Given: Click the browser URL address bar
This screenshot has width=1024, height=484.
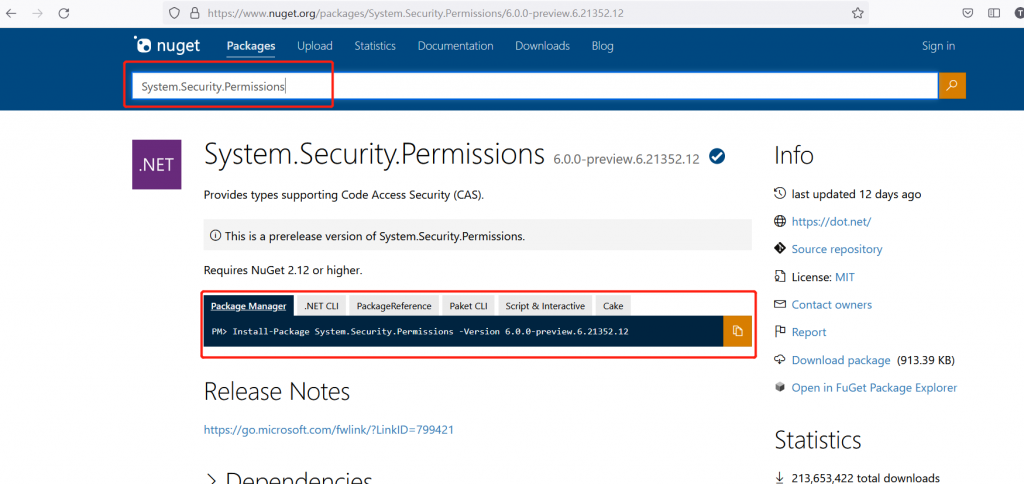Looking at the screenshot, I should point(516,13).
